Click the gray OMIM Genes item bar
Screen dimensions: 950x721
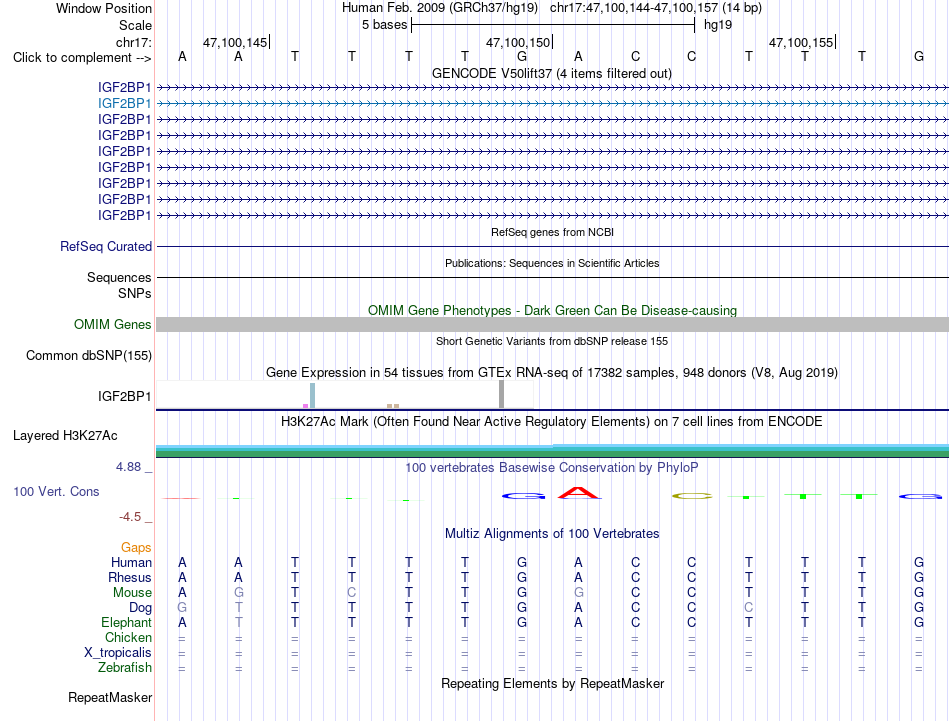[x=552, y=325]
